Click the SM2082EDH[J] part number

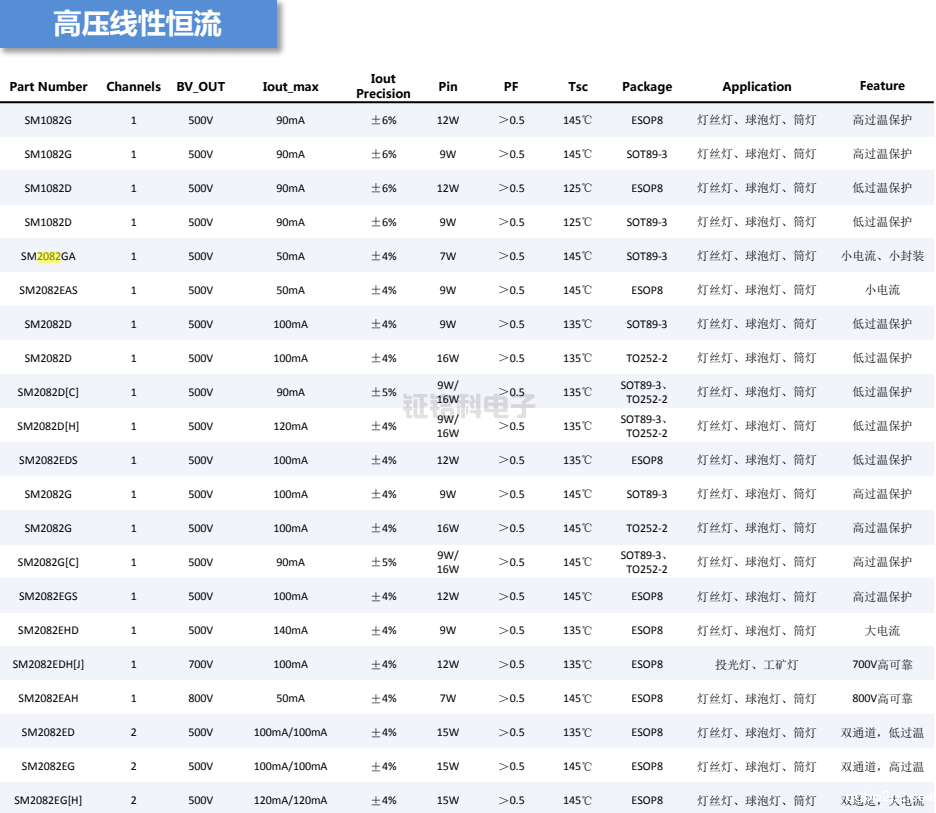[48, 664]
